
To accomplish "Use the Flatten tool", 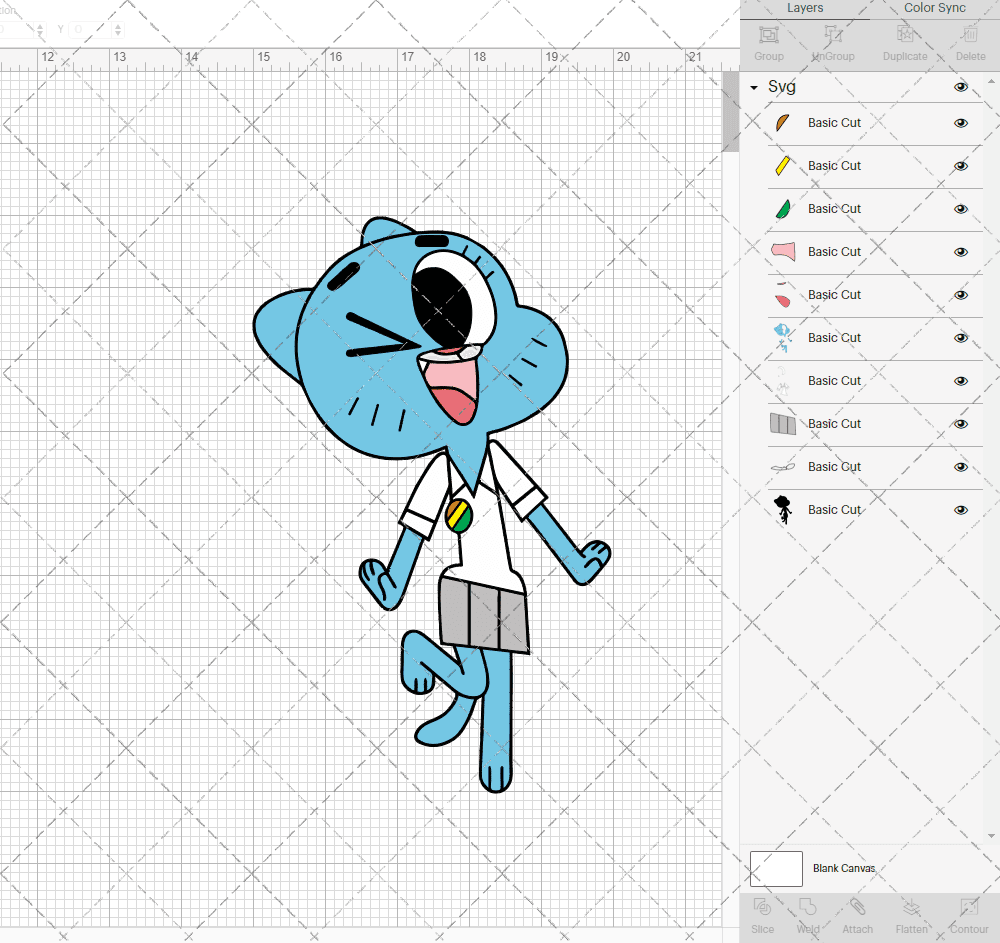I will 911,907.
